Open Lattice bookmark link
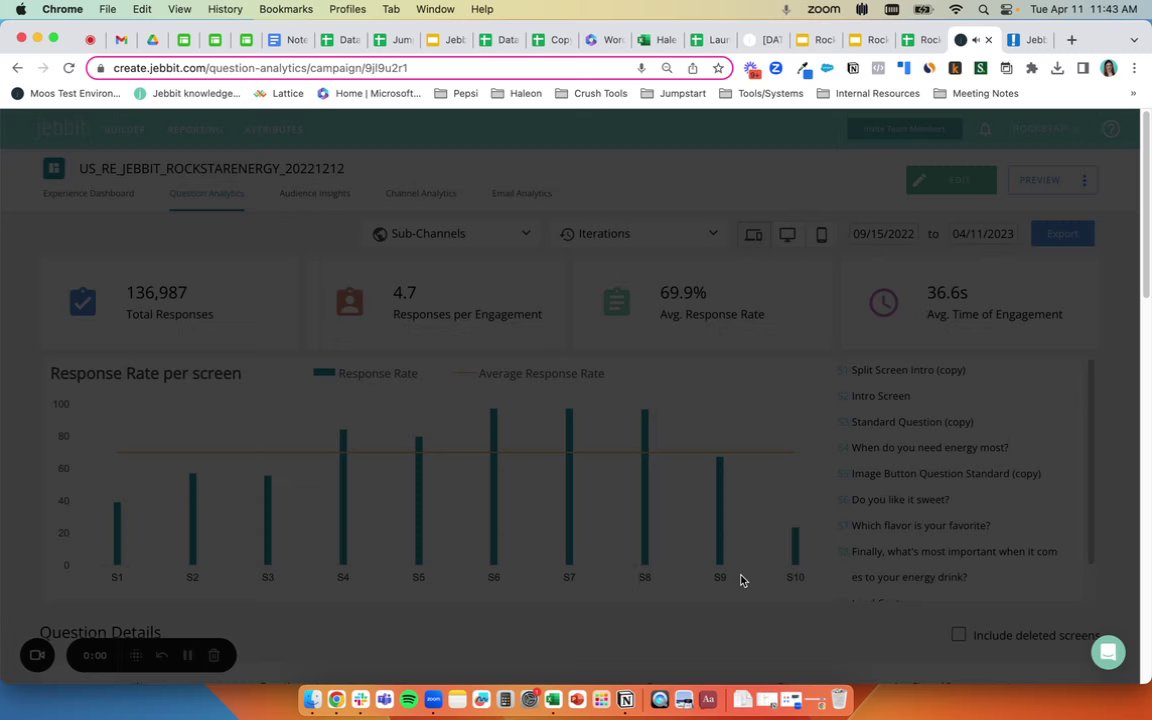This screenshot has height=720, width=1152. coord(278,93)
